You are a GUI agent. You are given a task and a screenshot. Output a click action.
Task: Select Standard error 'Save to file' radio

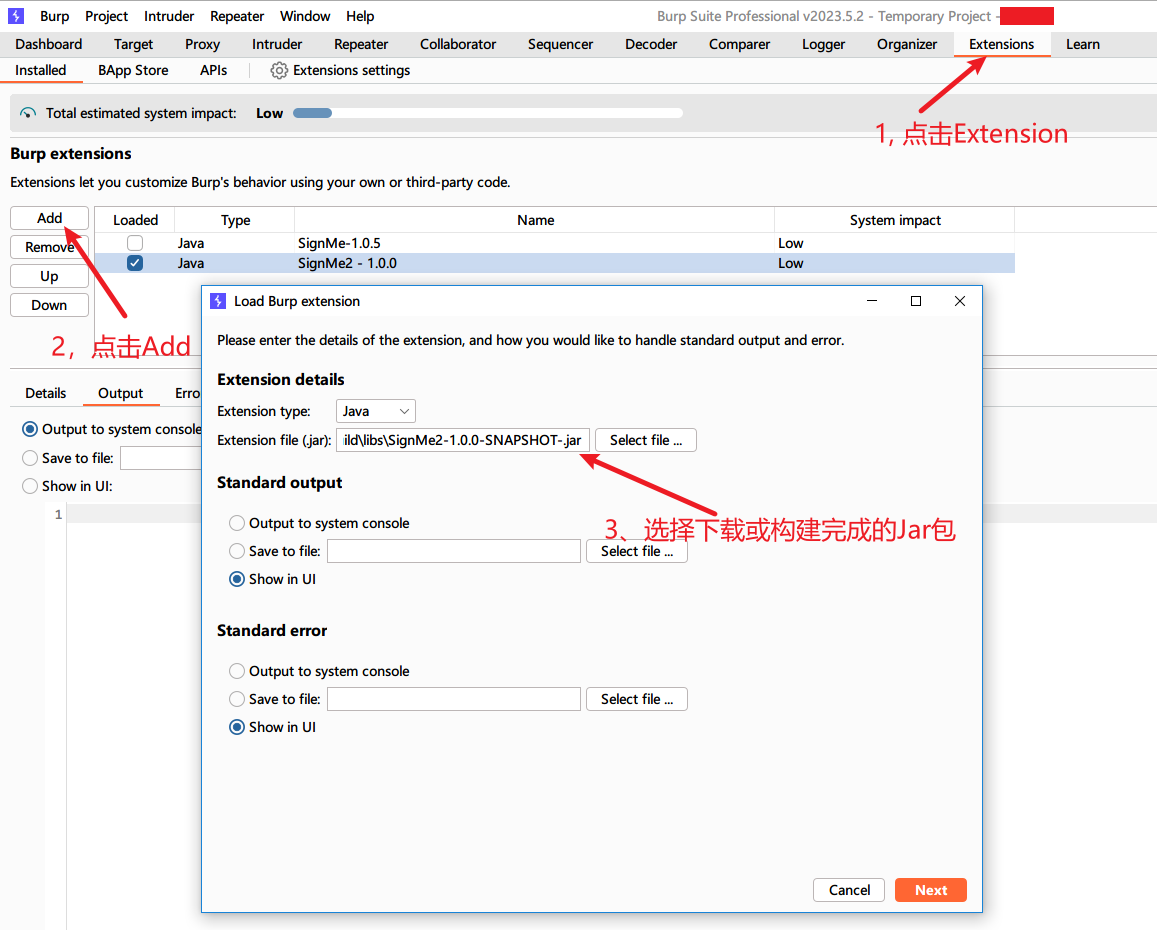(237, 699)
